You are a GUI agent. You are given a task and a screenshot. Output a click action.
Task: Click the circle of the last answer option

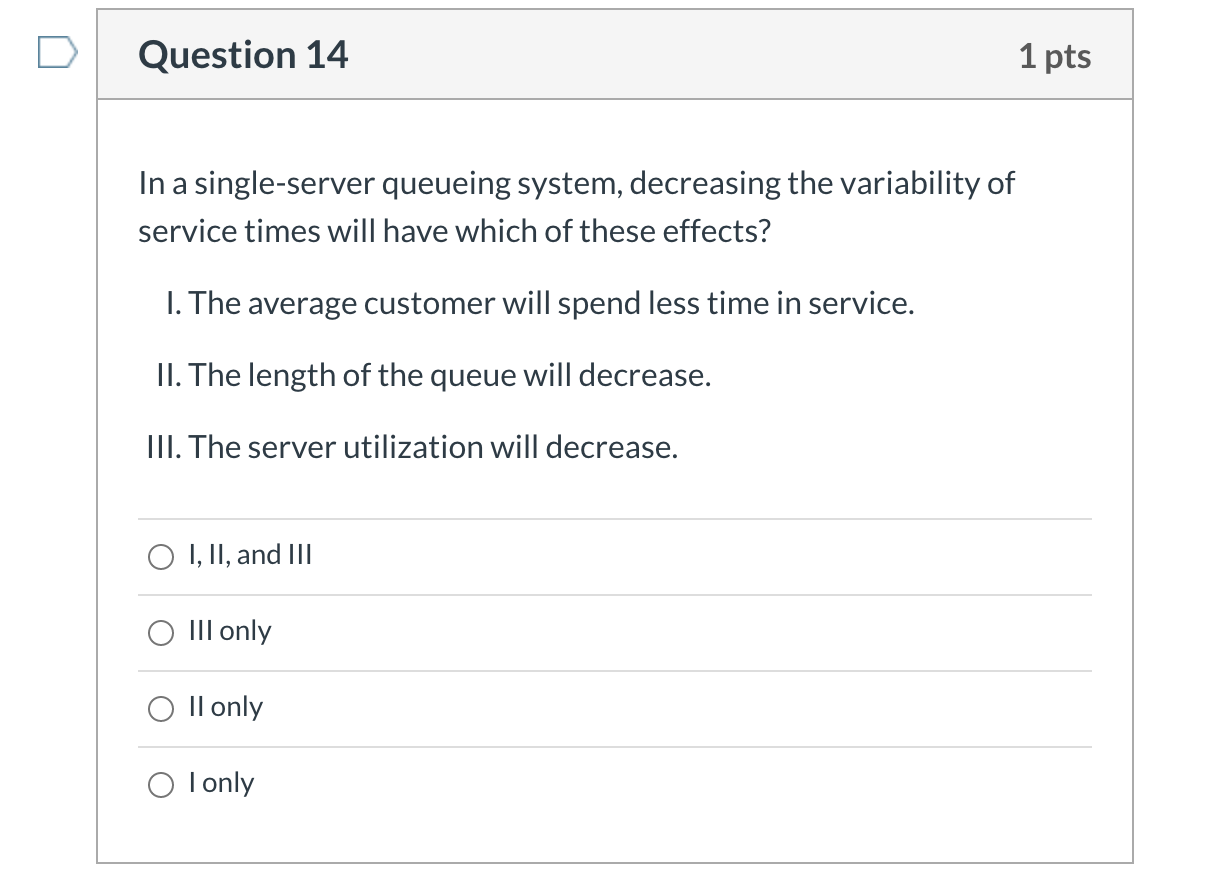click(x=161, y=784)
